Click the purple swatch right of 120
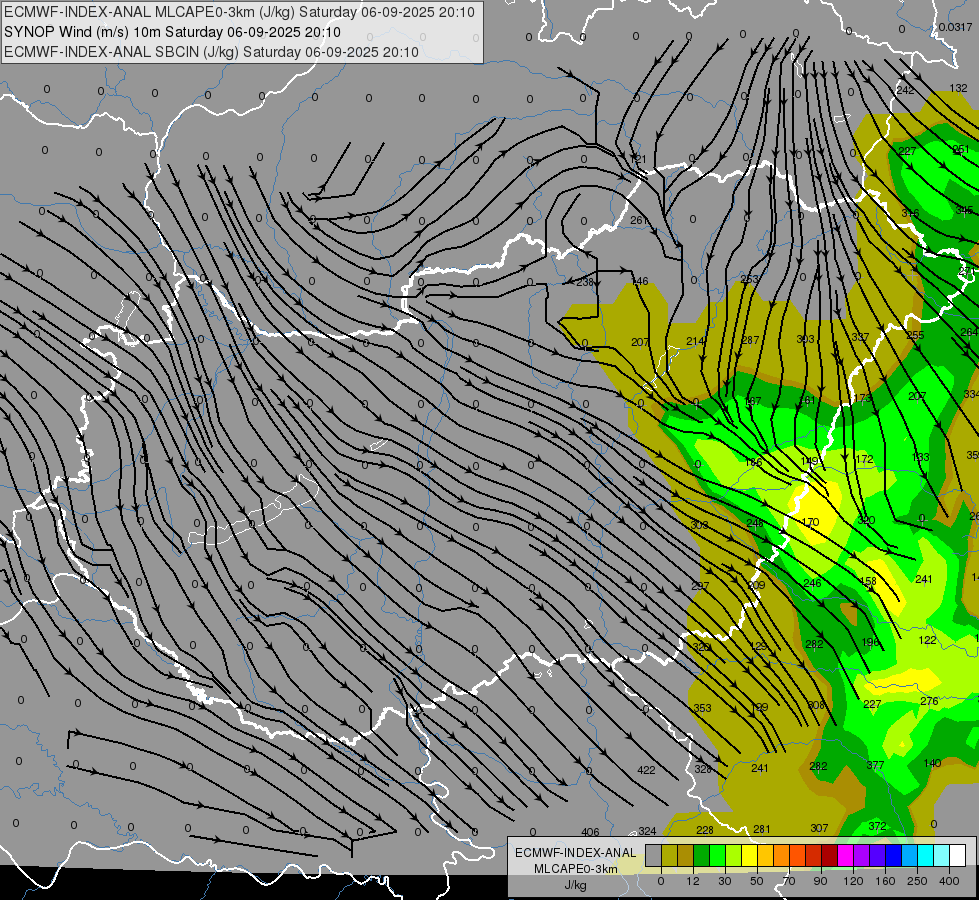The height and width of the screenshot is (900, 979). [x=862, y=855]
